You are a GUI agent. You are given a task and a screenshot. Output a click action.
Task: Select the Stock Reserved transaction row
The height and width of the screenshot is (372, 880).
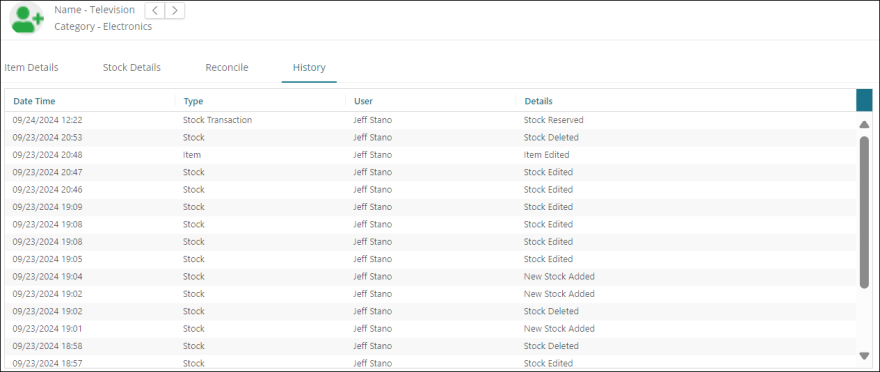tap(430, 120)
